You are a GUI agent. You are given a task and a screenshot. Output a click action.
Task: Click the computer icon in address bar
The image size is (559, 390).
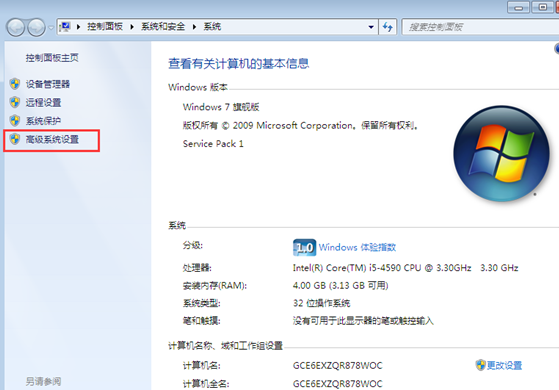[x=65, y=26]
